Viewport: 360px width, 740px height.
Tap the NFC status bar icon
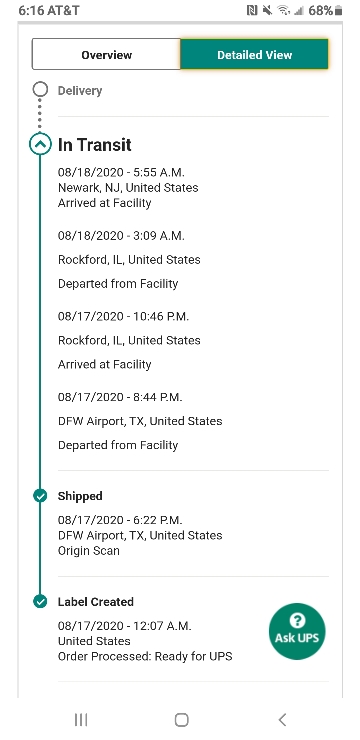pos(252,10)
